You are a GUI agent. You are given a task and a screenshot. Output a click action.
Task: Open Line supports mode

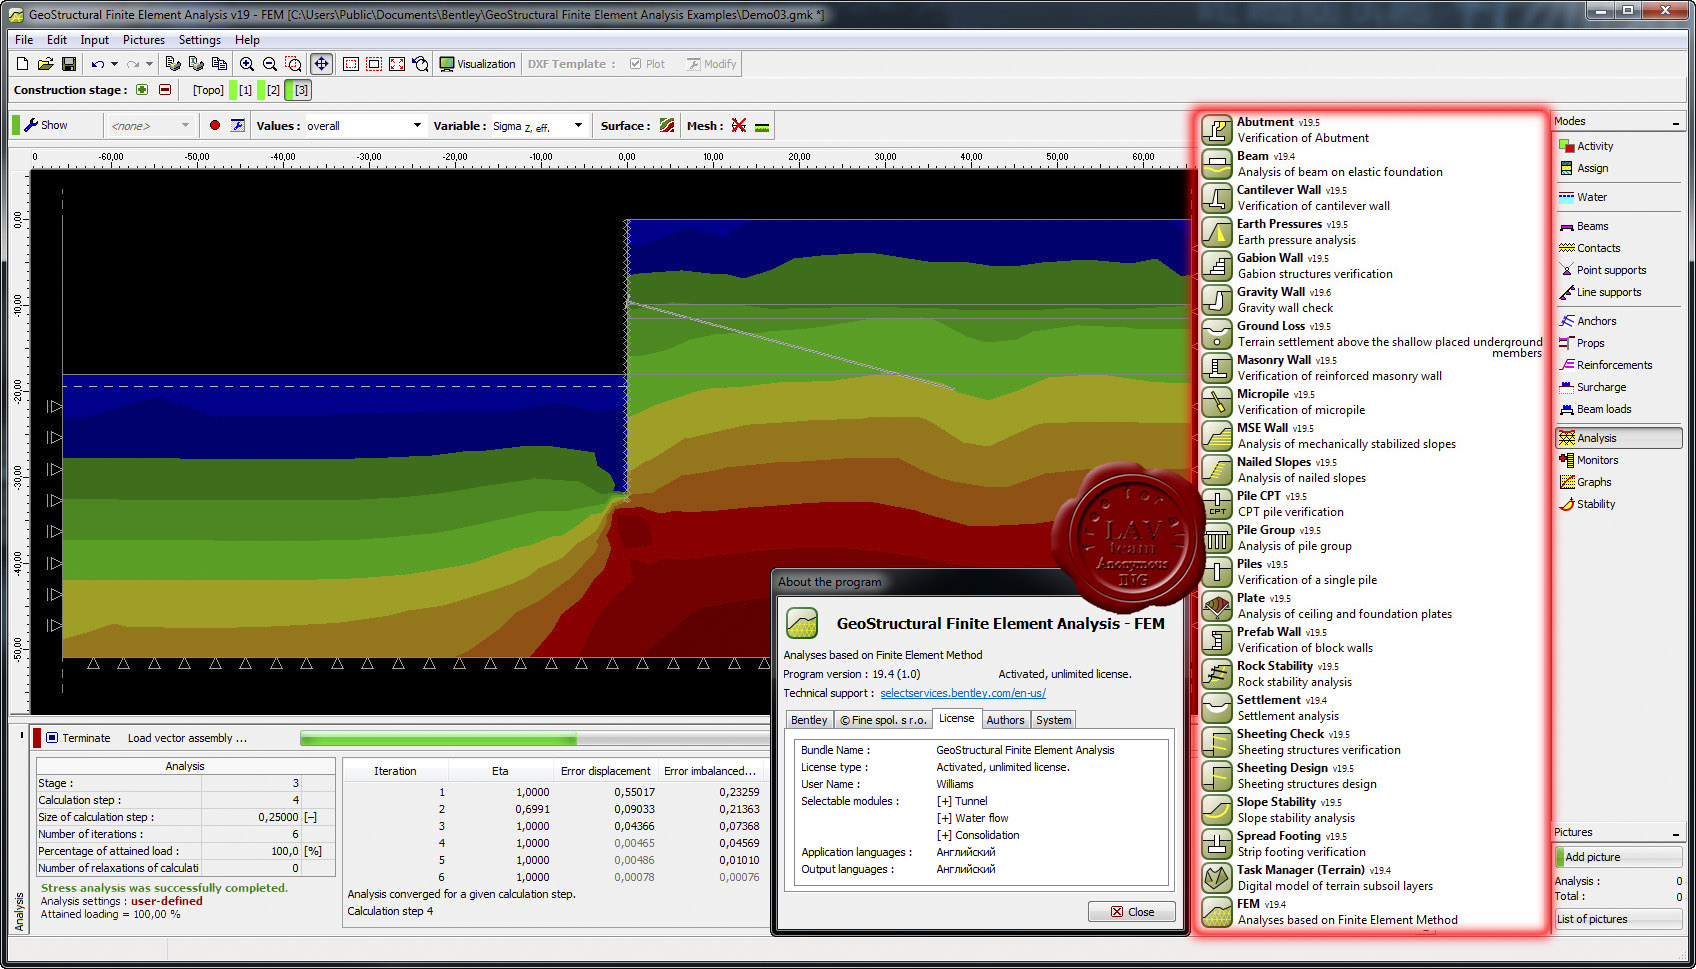point(1600,292)
